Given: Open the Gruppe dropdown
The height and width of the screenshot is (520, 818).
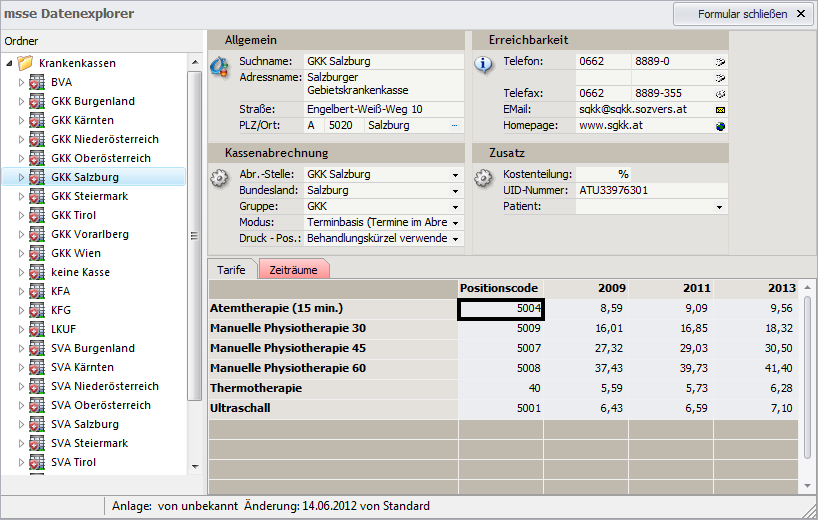Looking at the screenshot, I should click(455, 207).
